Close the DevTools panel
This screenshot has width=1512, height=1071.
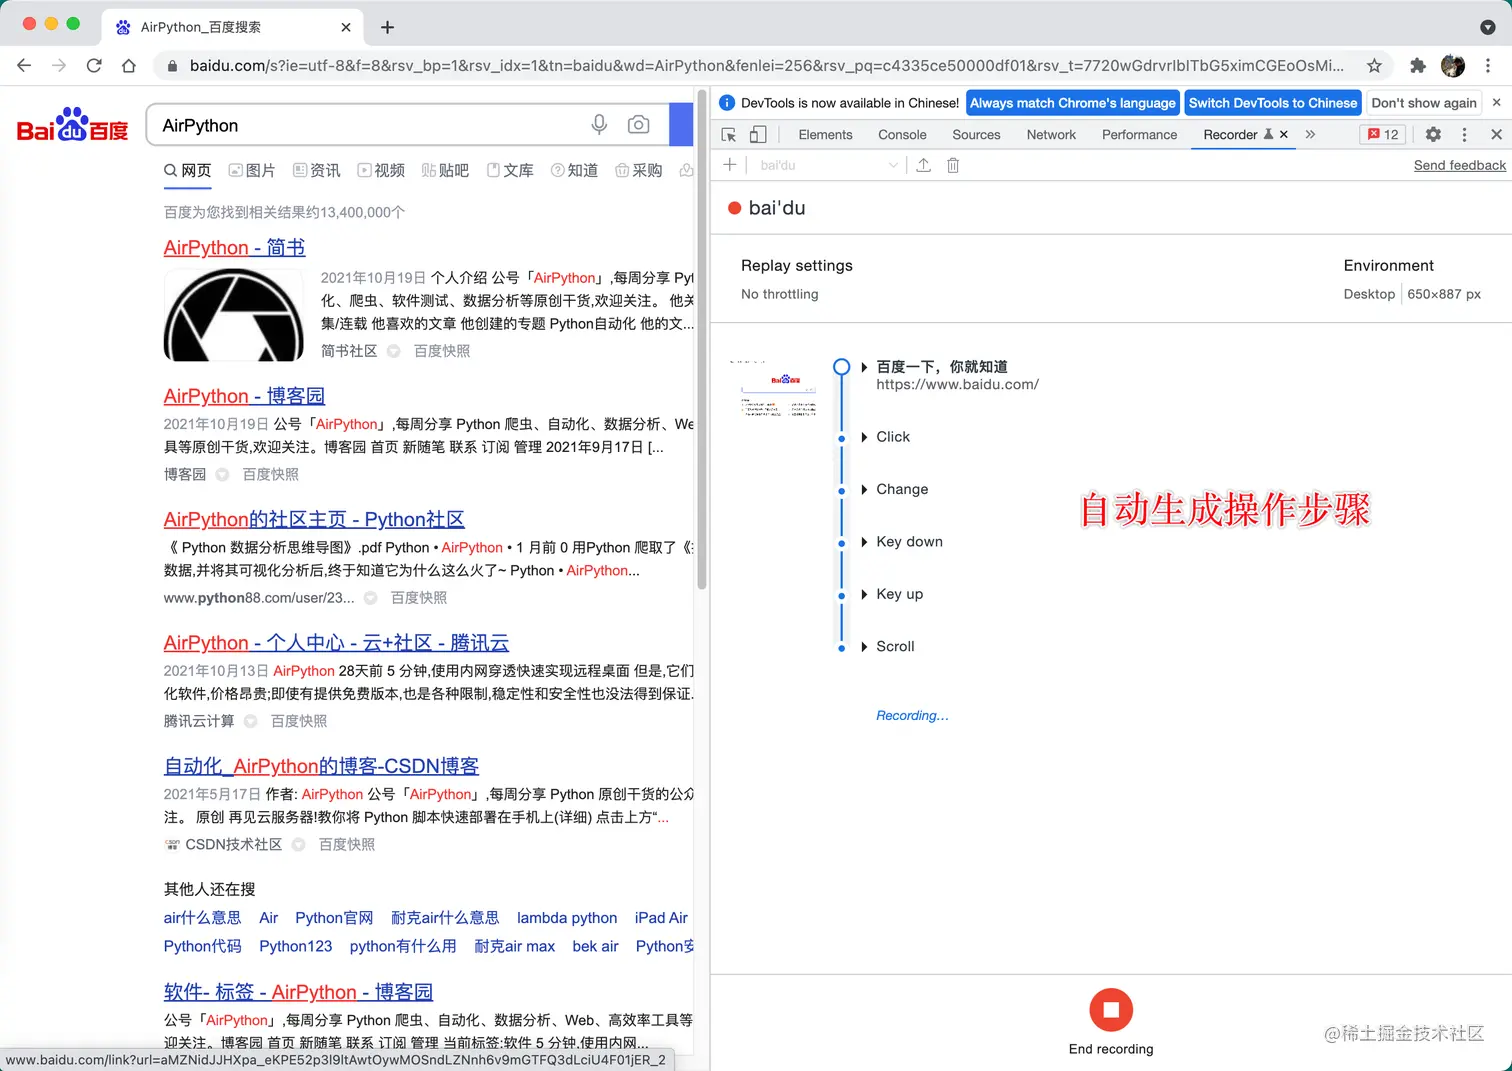tap(1496, 134)
